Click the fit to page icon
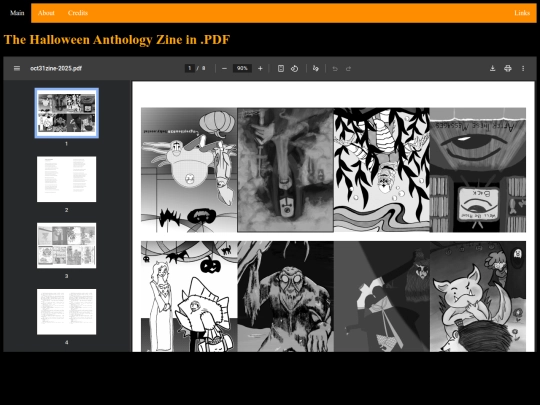Screen dimensions: 540x405 (x=281, y=69)
